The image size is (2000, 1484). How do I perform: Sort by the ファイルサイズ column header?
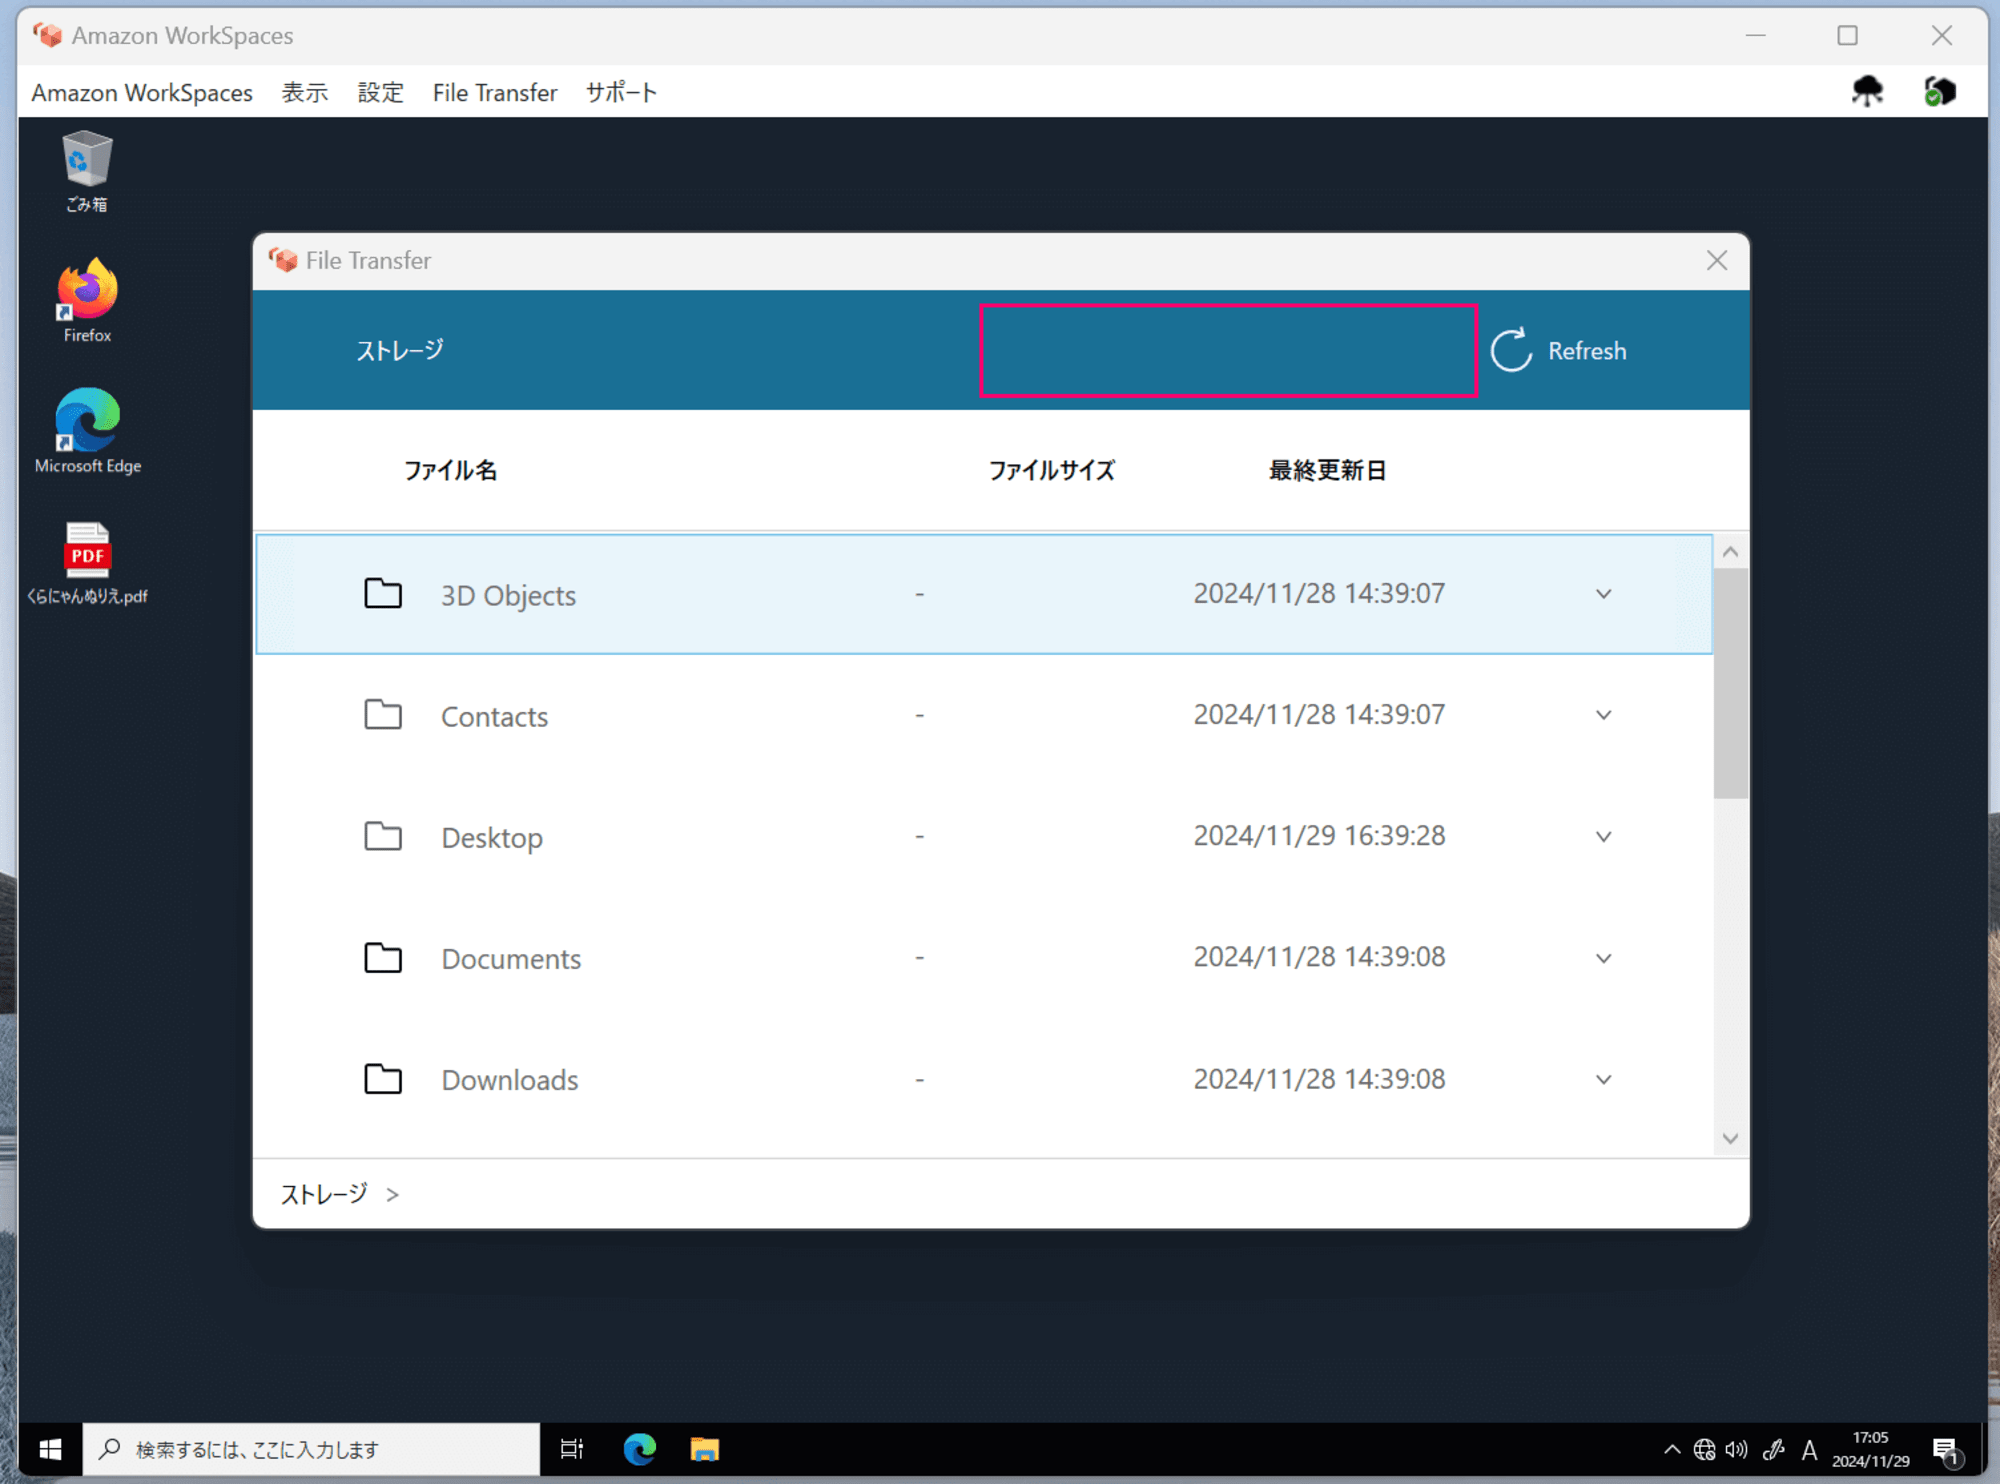pos(1051,470)
